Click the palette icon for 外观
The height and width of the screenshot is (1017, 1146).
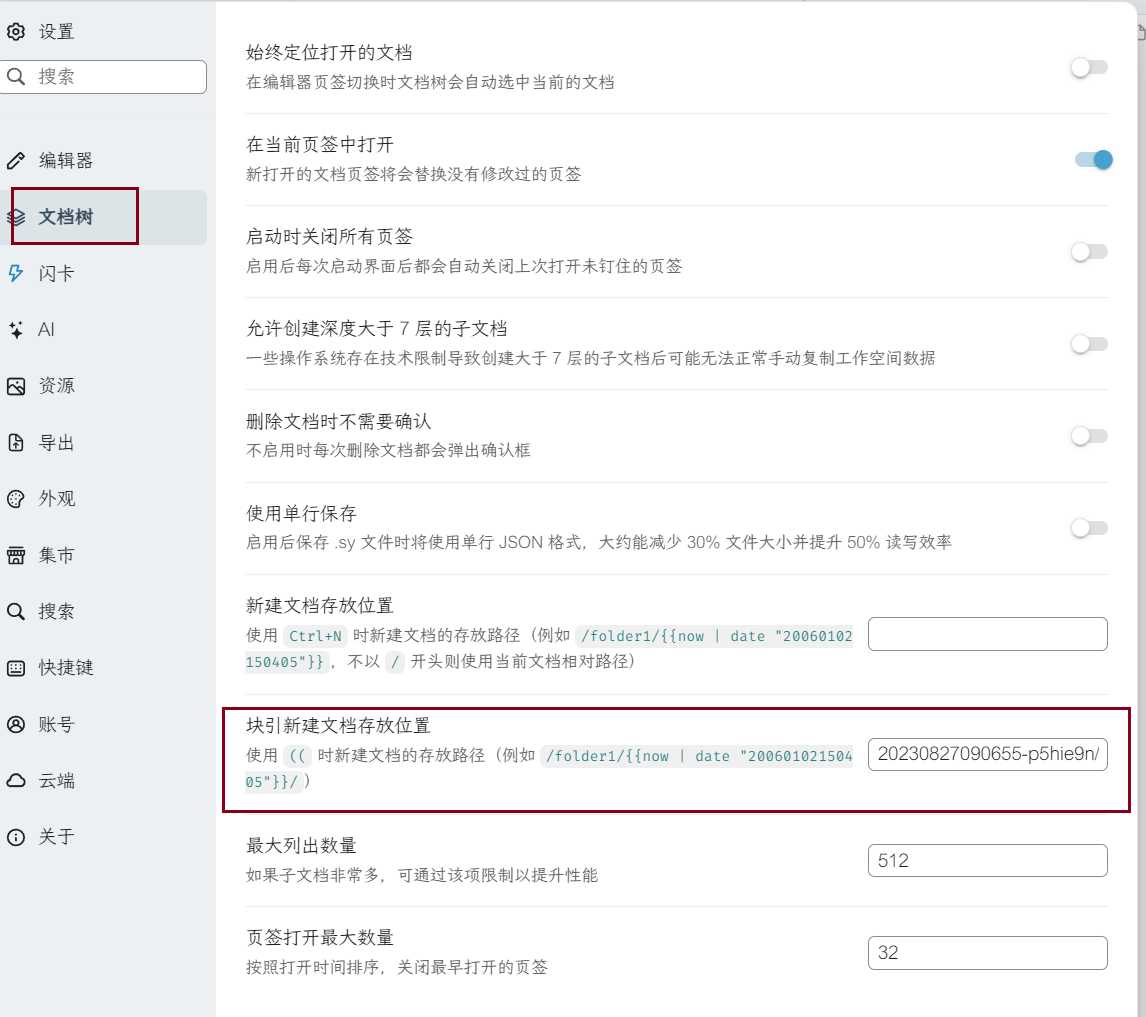point(16,499)
